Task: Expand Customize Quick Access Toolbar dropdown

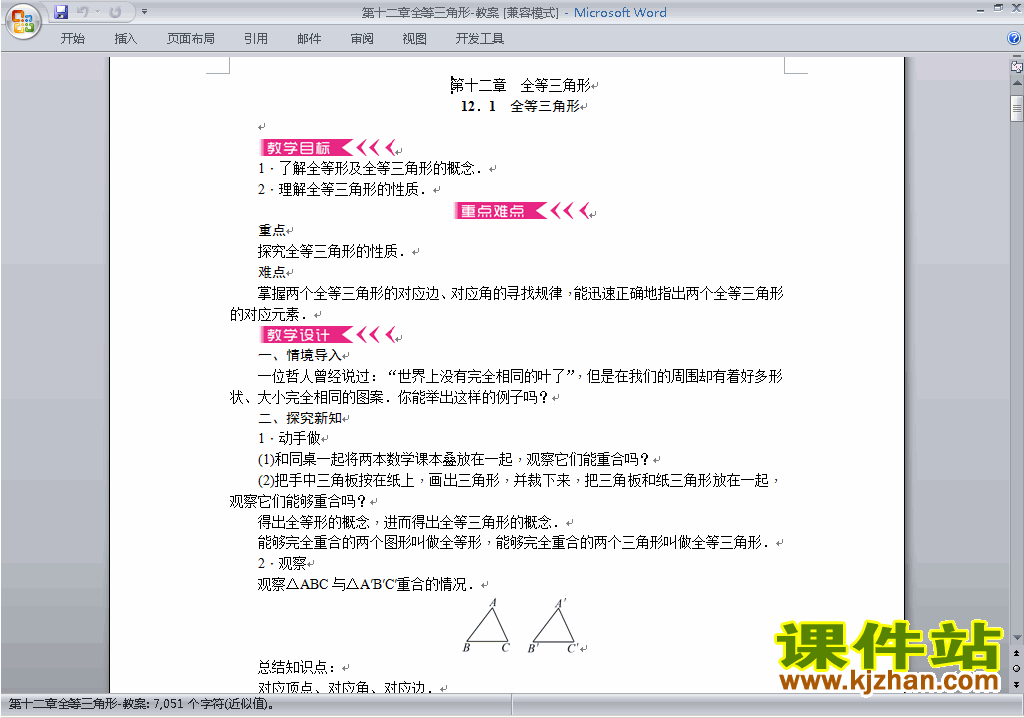Action: (x=144, y=11)
